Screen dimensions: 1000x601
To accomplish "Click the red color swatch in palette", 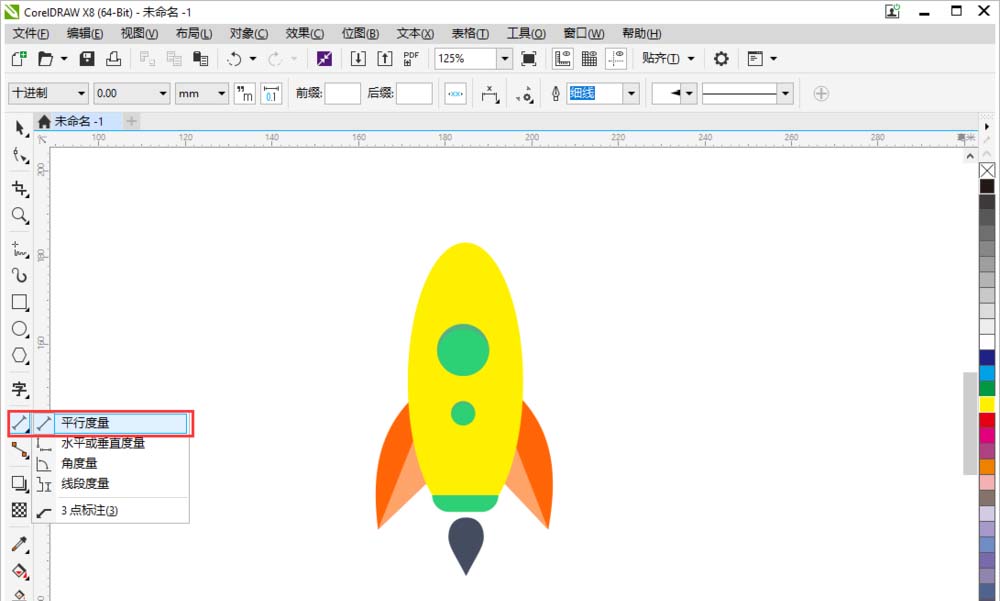I will pyautogui.click(x=987, y=420).
